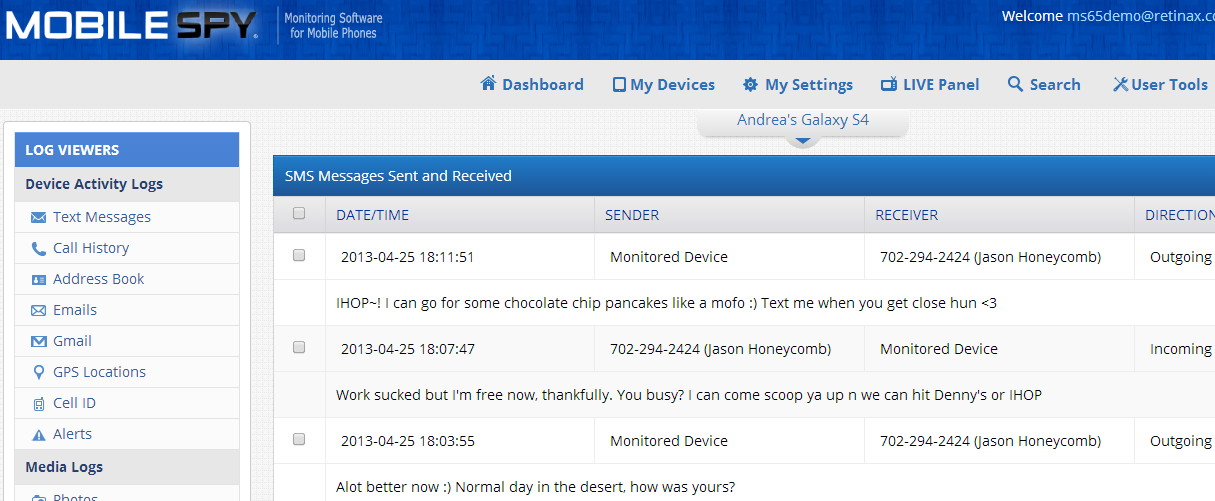Open My Settings in the top navigation
This screenshot has height=501, width=1215.
coord(798,85)
